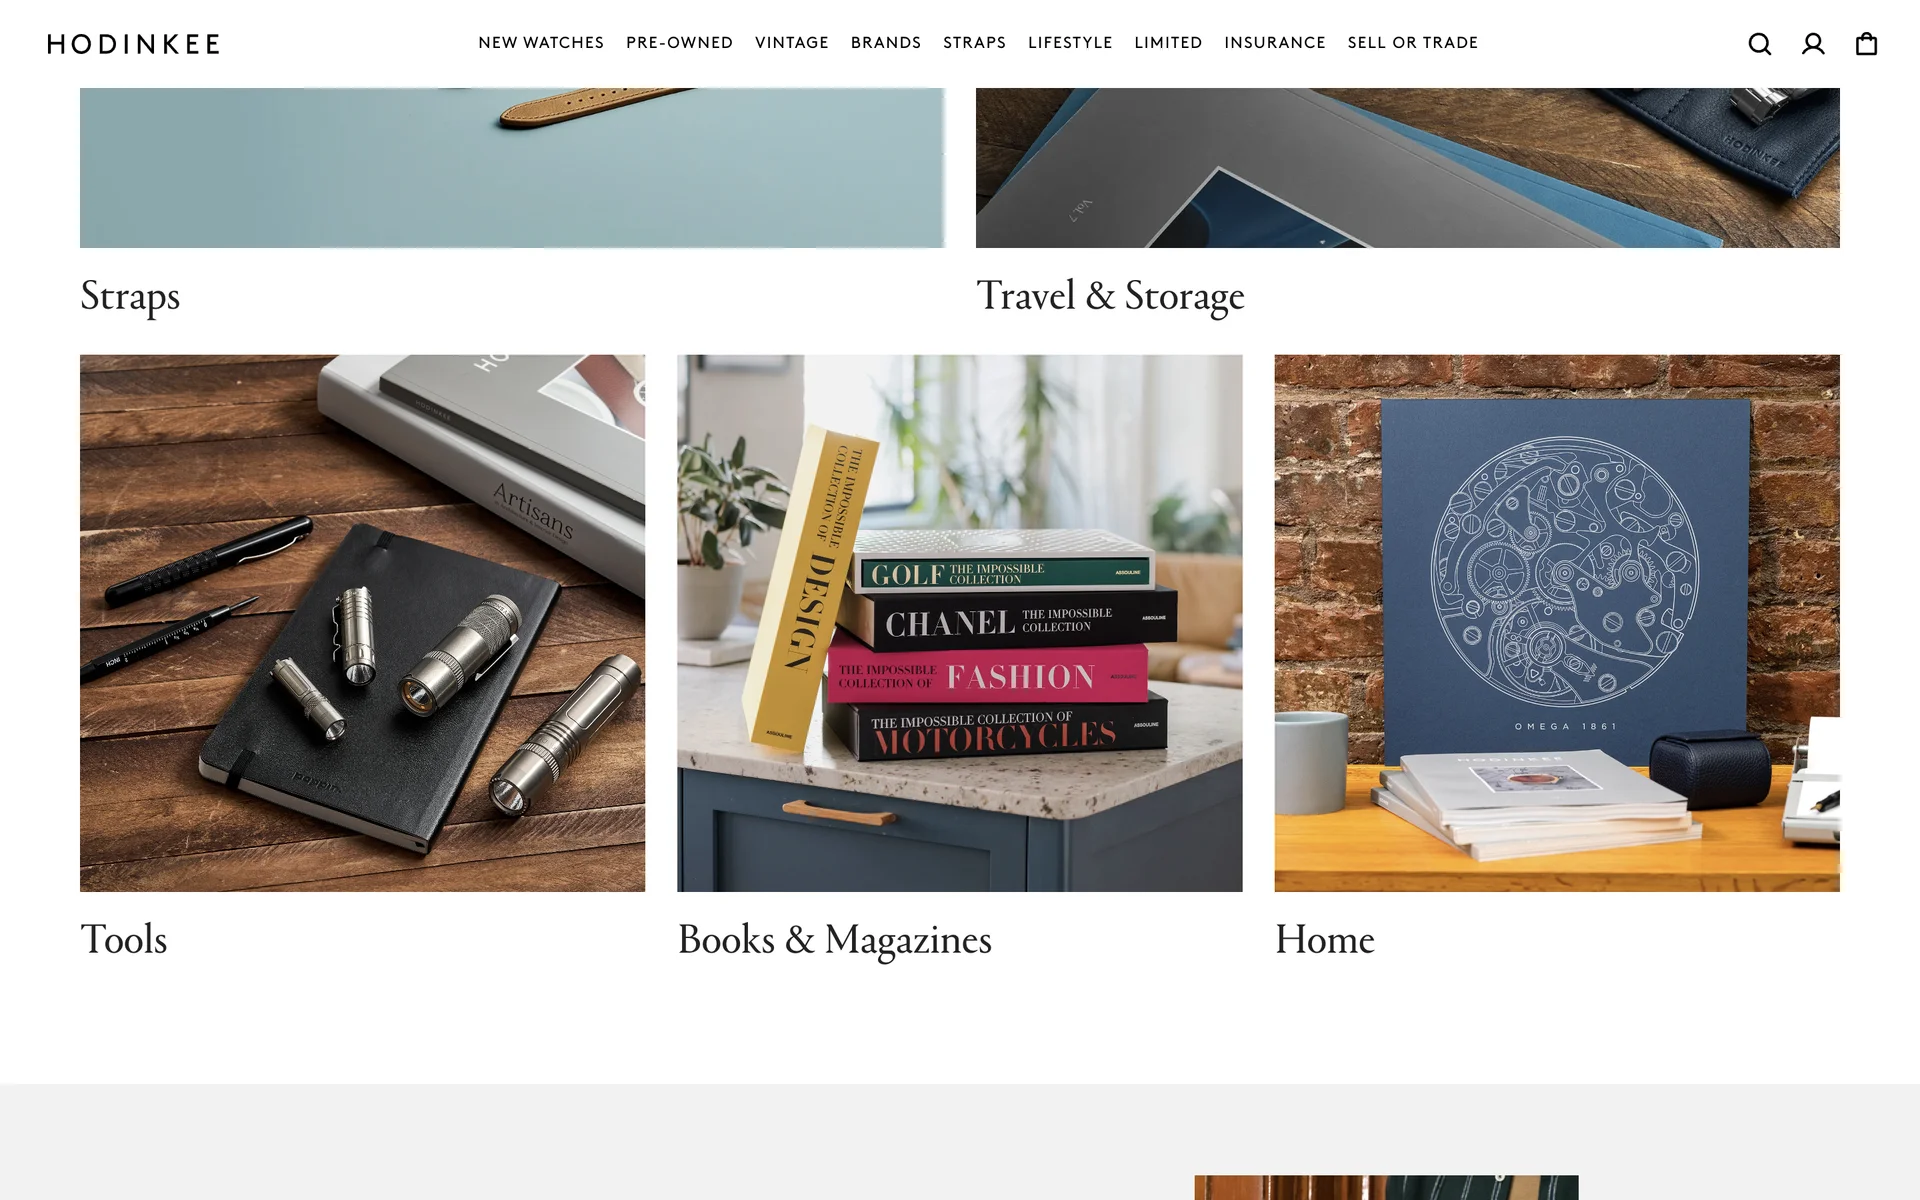Open the New Watches menu
1920x1200 pixels.
tap(541, 43)
